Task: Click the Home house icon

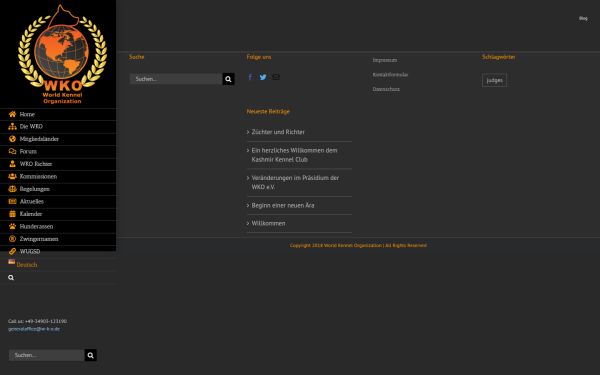Action: [12, 114]
